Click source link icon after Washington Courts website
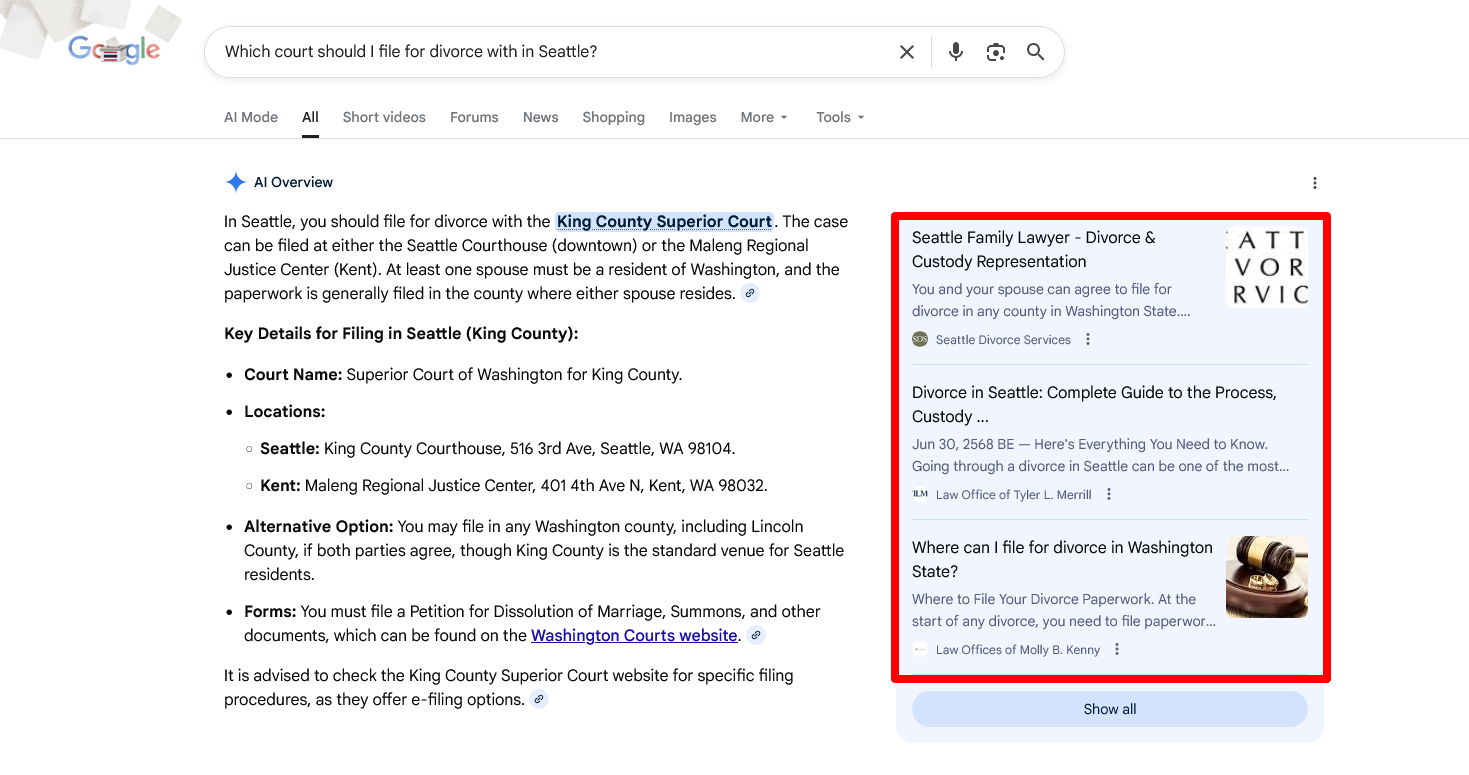This screenshot has width=1469, height=775. (x=757, y=636)
